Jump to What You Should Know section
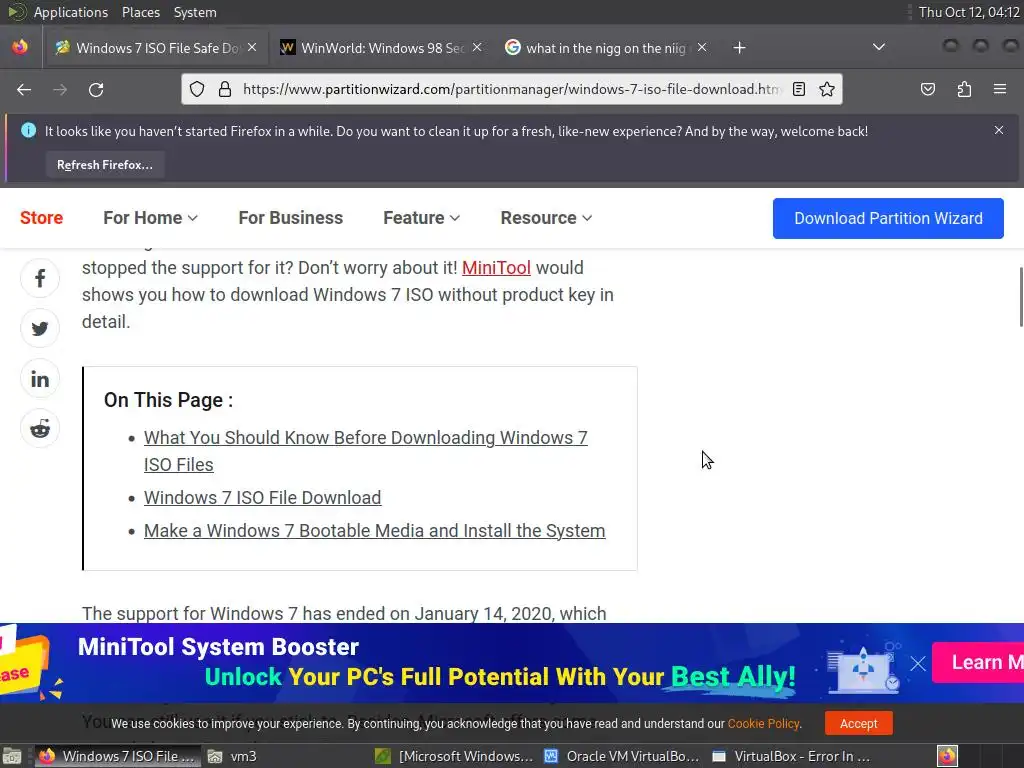Screen dimensions: 1024x768 click(366, 451)
